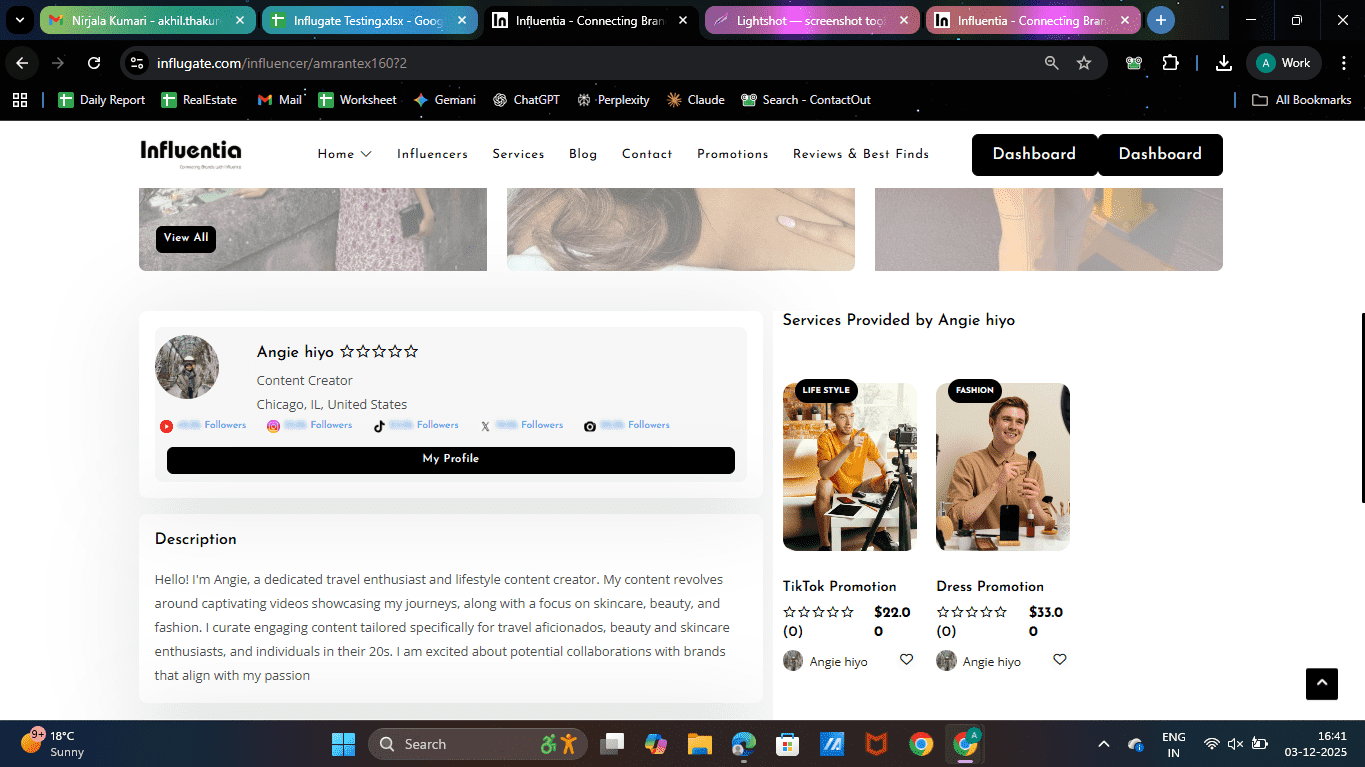This screenshot has height=767, width=1365.
Task: Open the tab search dropdown arrow
Action: pyautogui.click(x=19, y=20)
